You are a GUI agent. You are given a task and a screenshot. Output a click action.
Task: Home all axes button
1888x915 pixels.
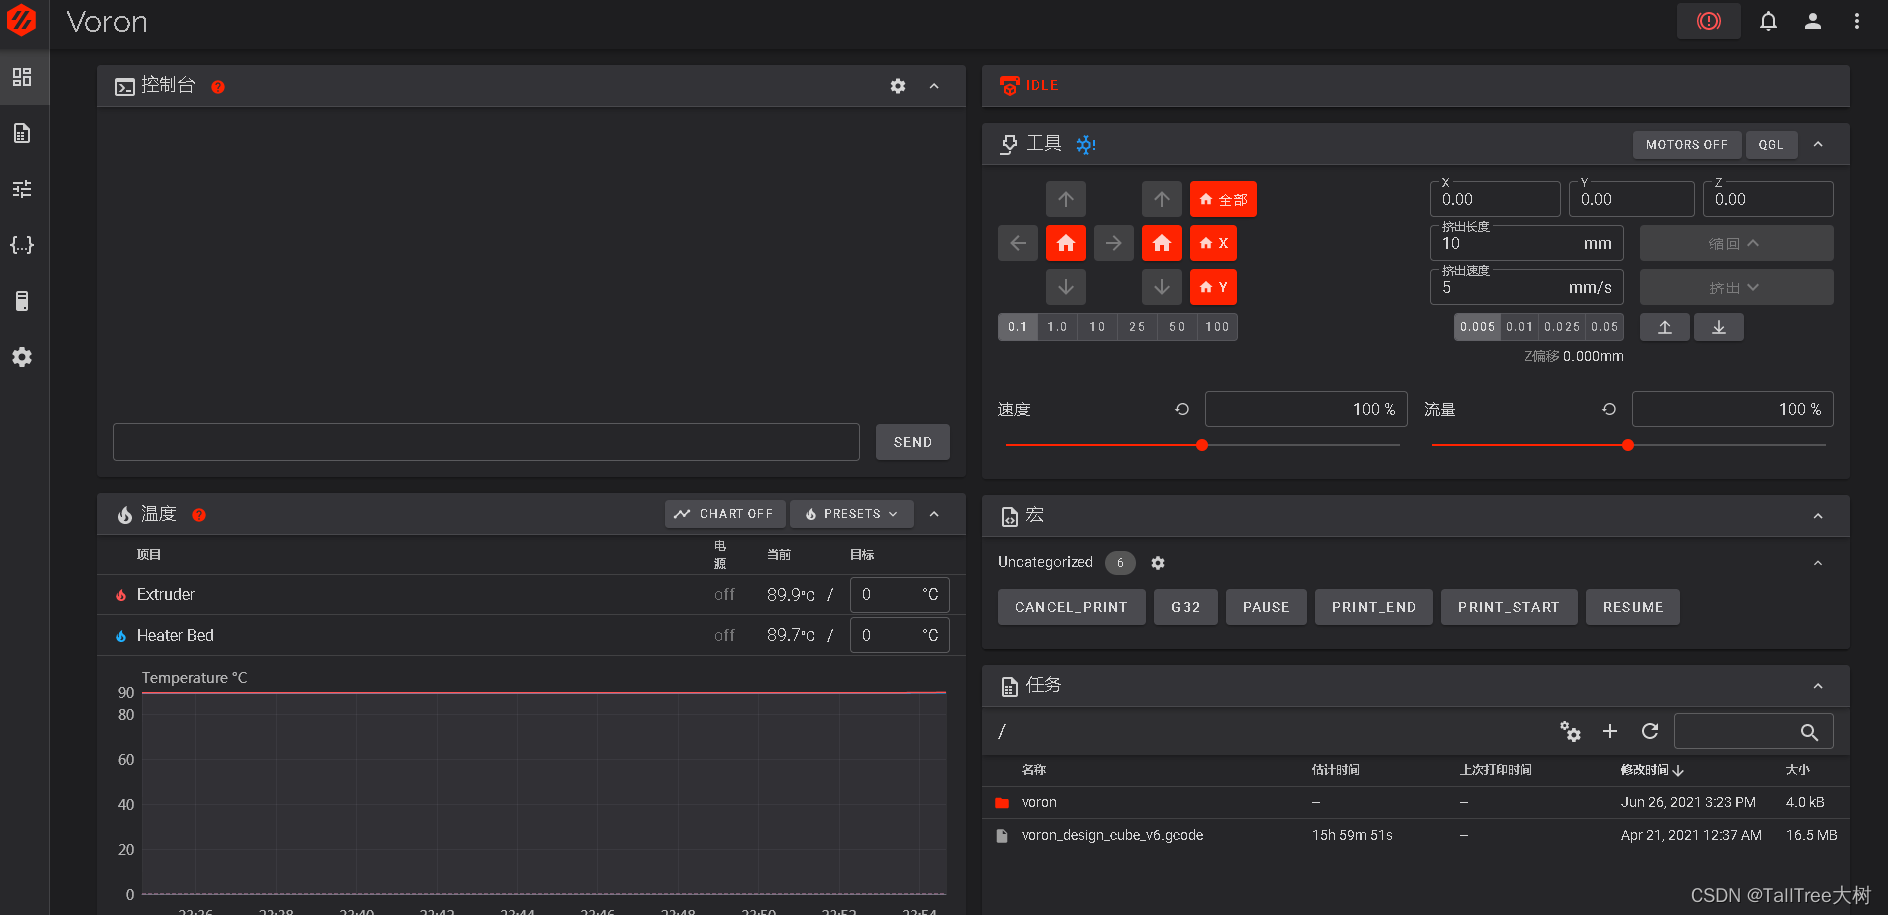tap(1223, 199)
